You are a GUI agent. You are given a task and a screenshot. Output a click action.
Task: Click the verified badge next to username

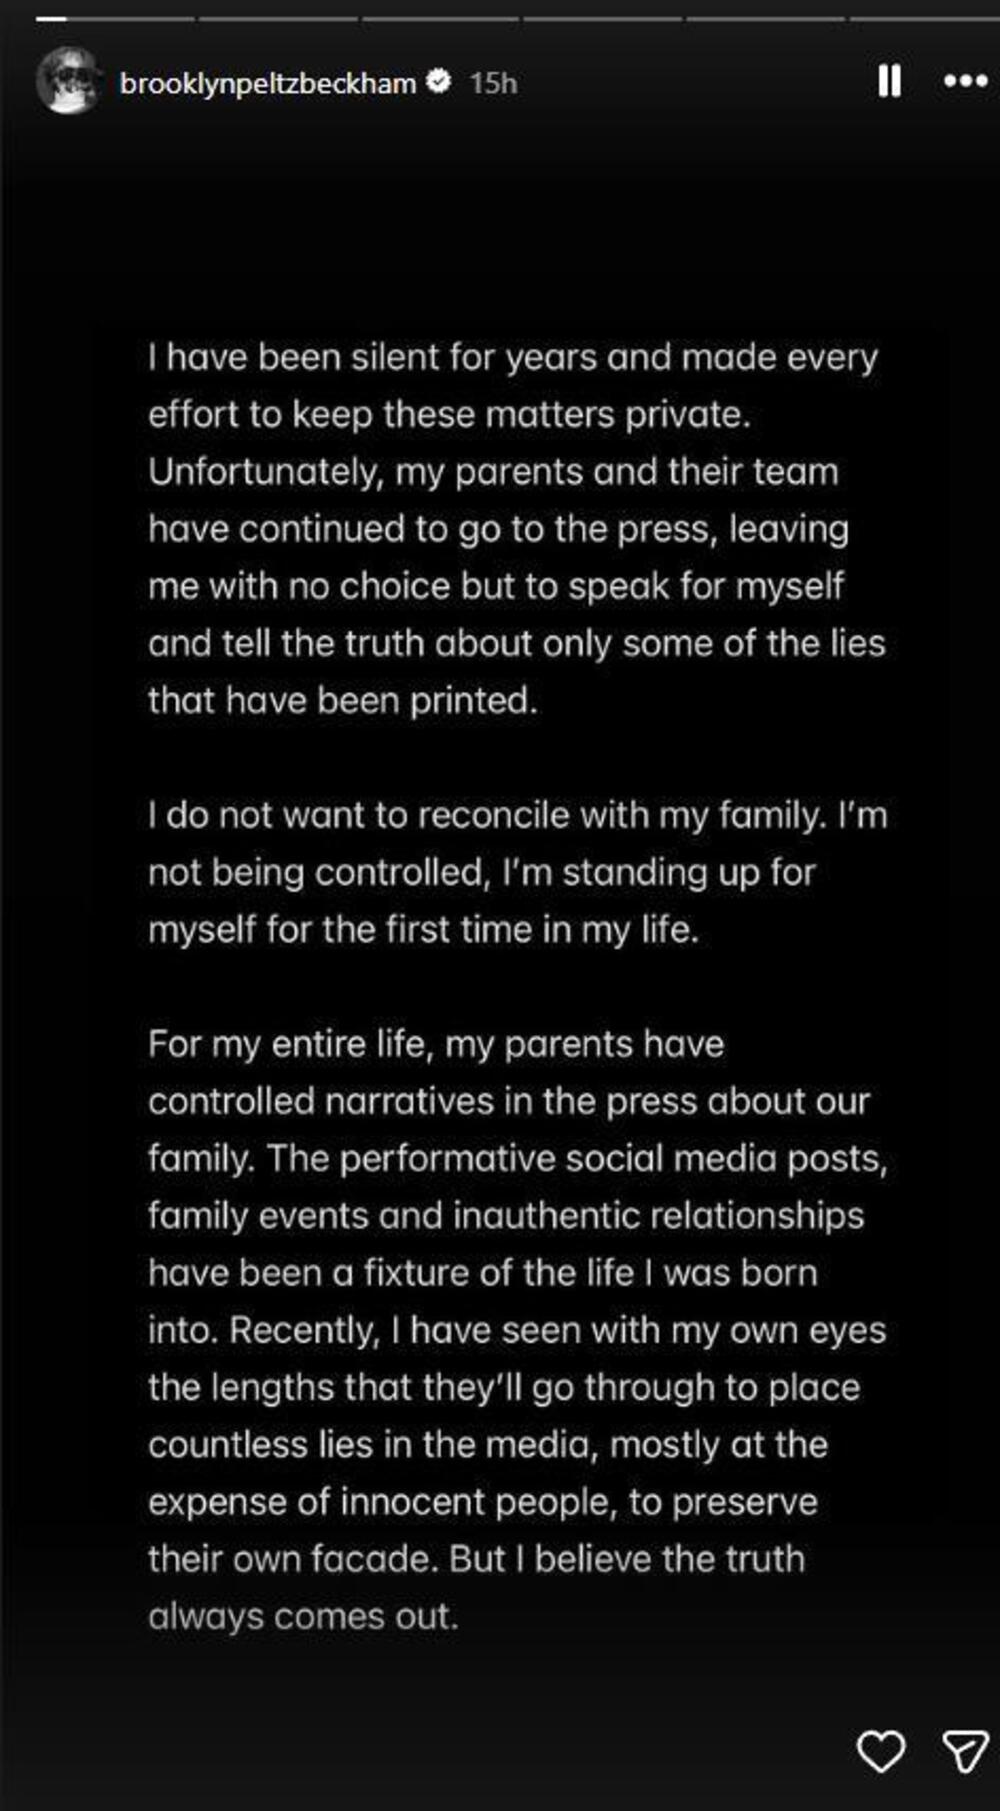tap(438, 81)
